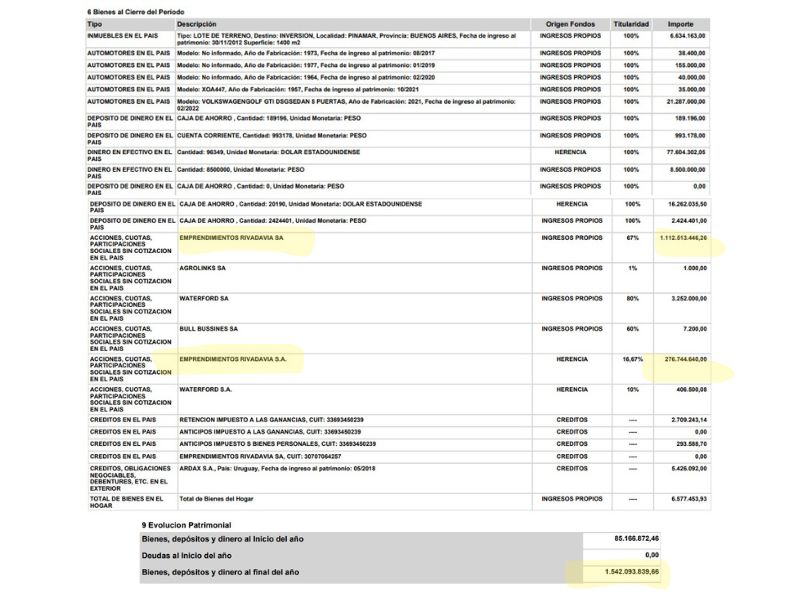Select "CAJA DE AHORRO, Cantidad: 189196" description
The image size is (800, 600).
[x=269, y=118]
